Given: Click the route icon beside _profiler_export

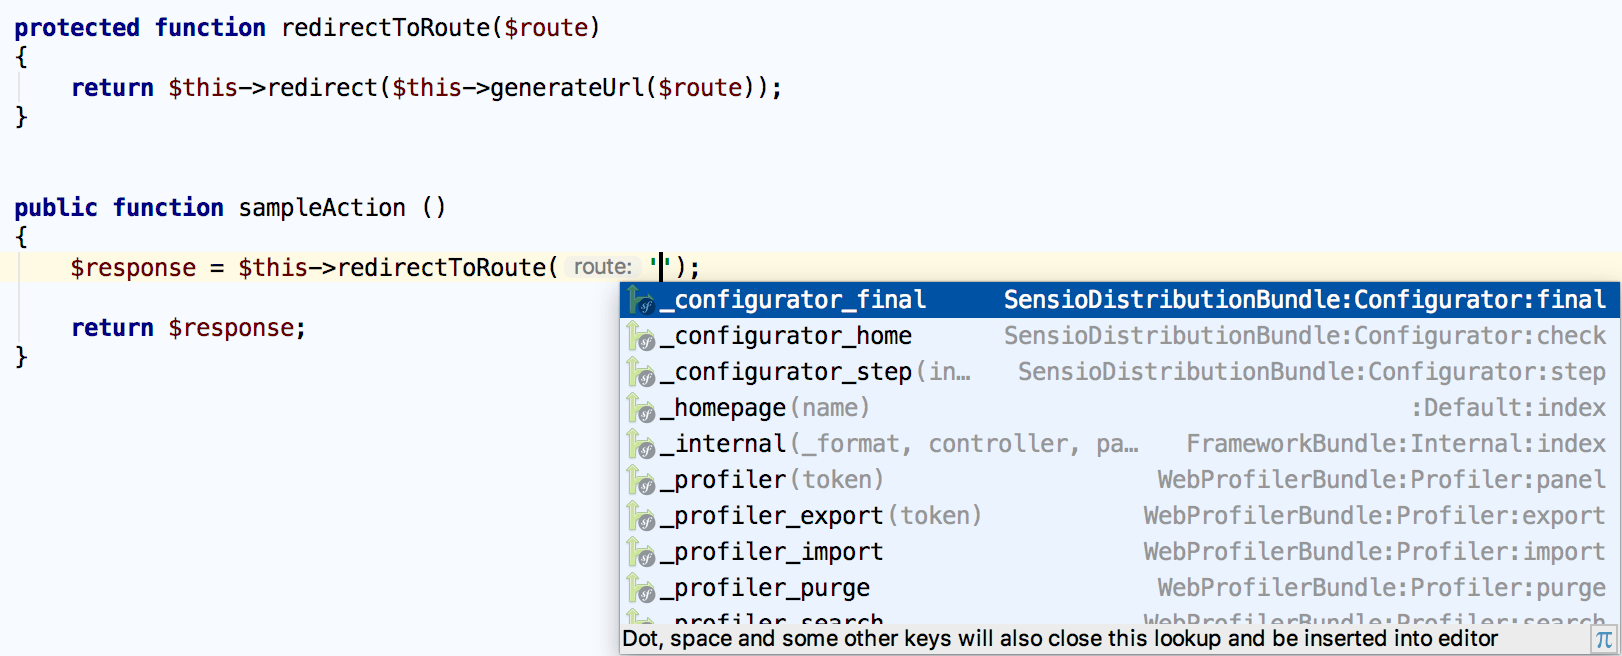Looking at the screenshot, I should point(644,515).
